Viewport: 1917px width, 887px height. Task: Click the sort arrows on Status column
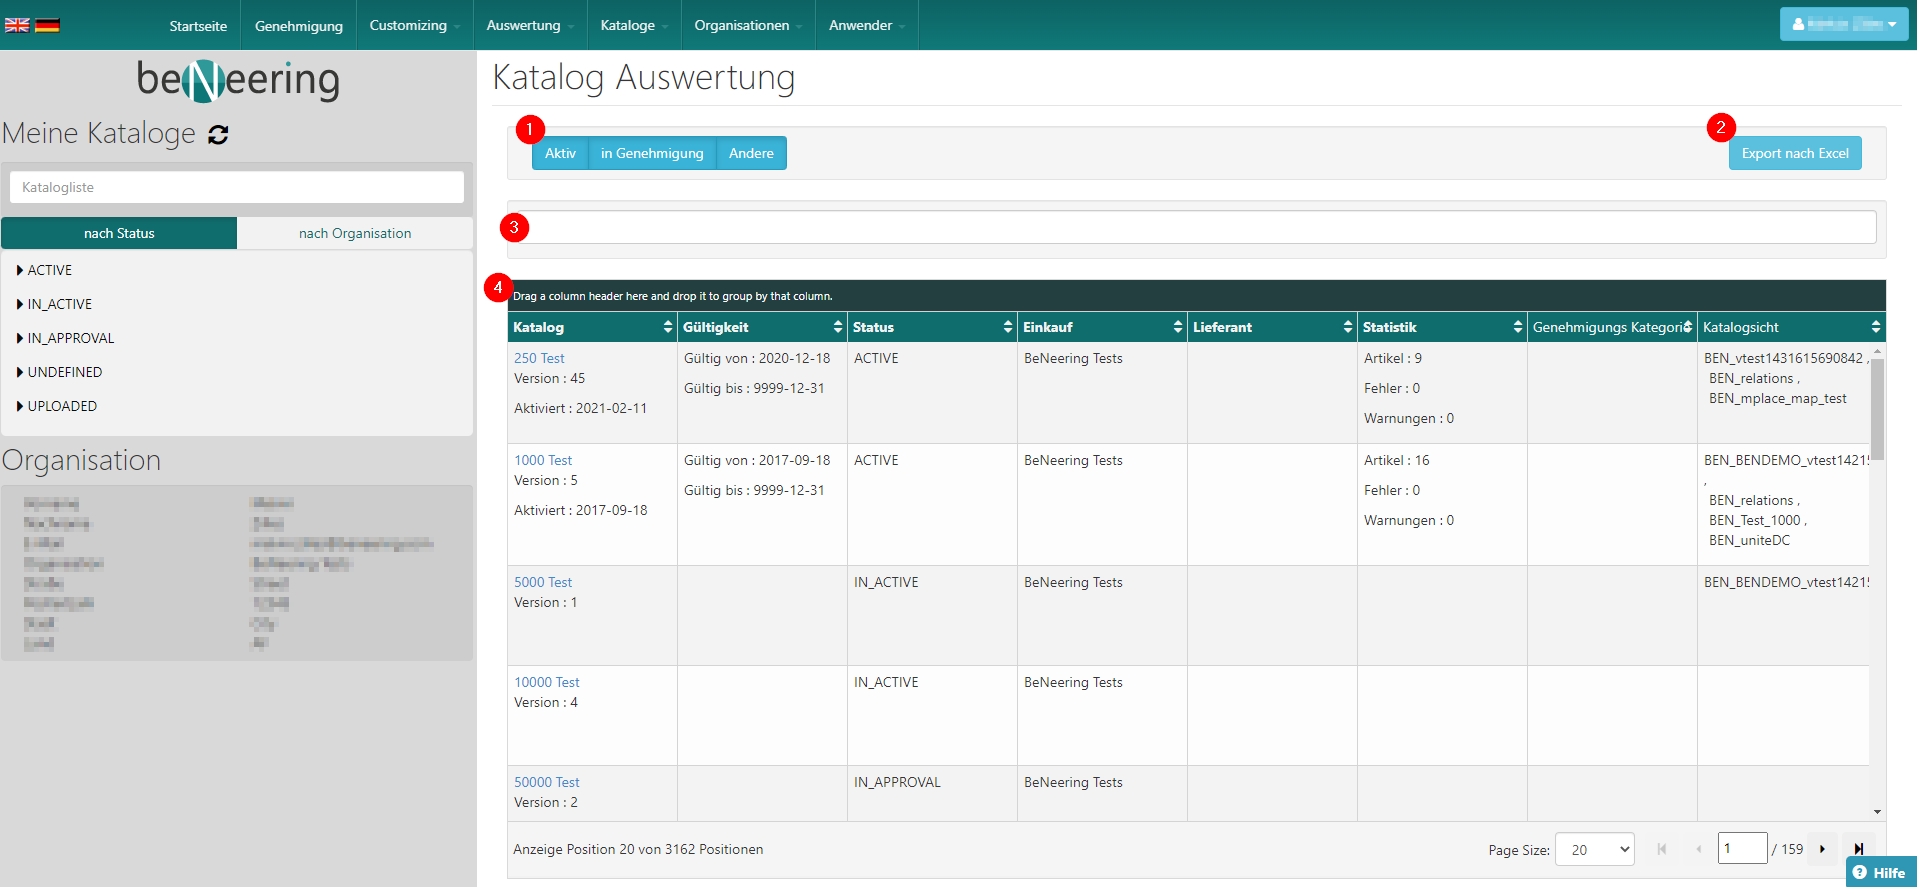click(1007, 327)
